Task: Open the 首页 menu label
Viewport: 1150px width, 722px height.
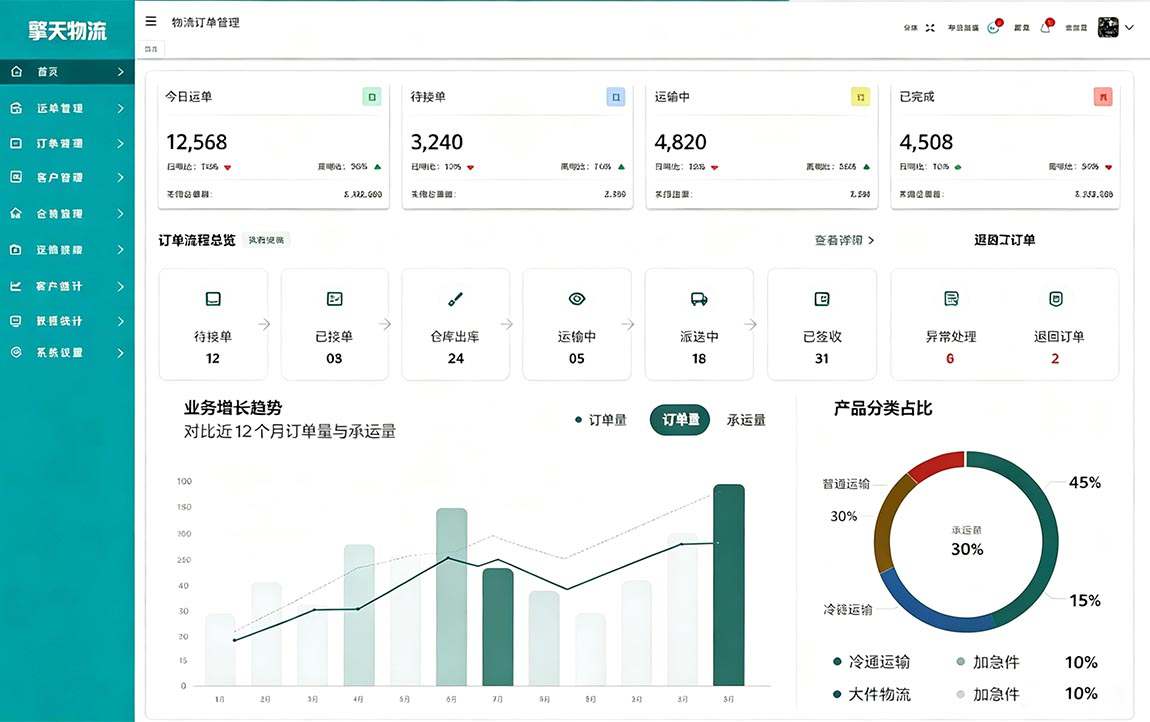Action: (48, 71)
